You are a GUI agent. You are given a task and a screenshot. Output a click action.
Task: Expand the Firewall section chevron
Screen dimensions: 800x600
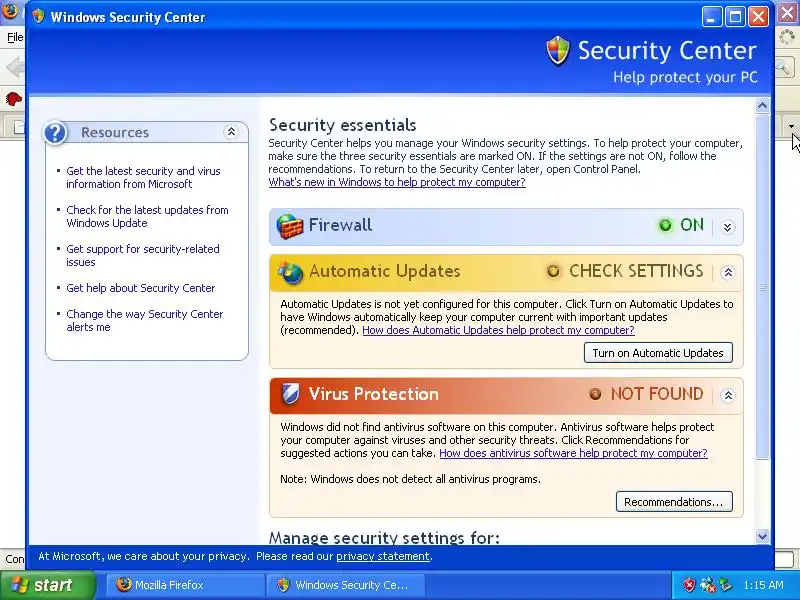click(x=728, y=227)
